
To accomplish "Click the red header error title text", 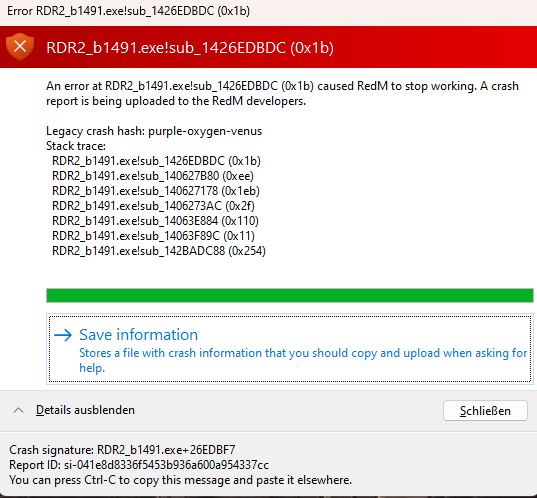I will click(x=190, y=48).
